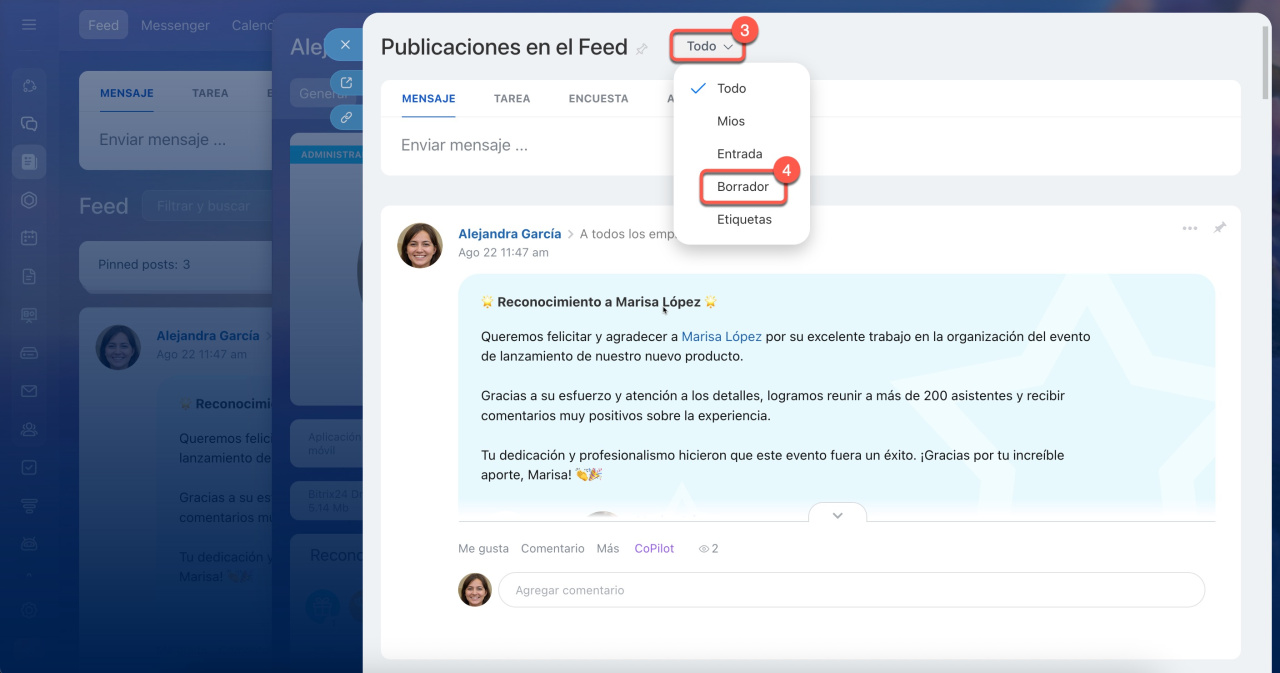Open the Todo filter dropdown

[709, 46]
